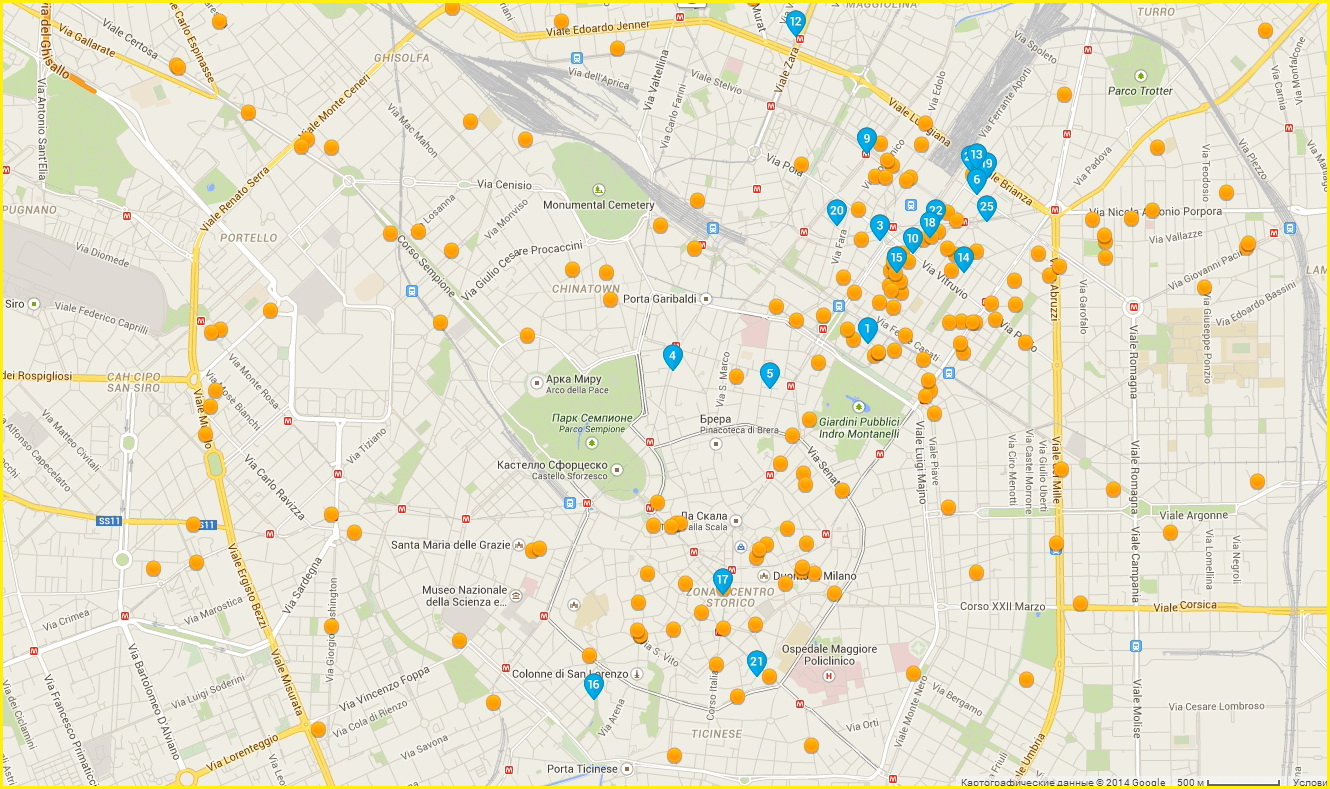Click blue pin number 1
This screenshot has height=789, width=1330.
coord(868,329)
